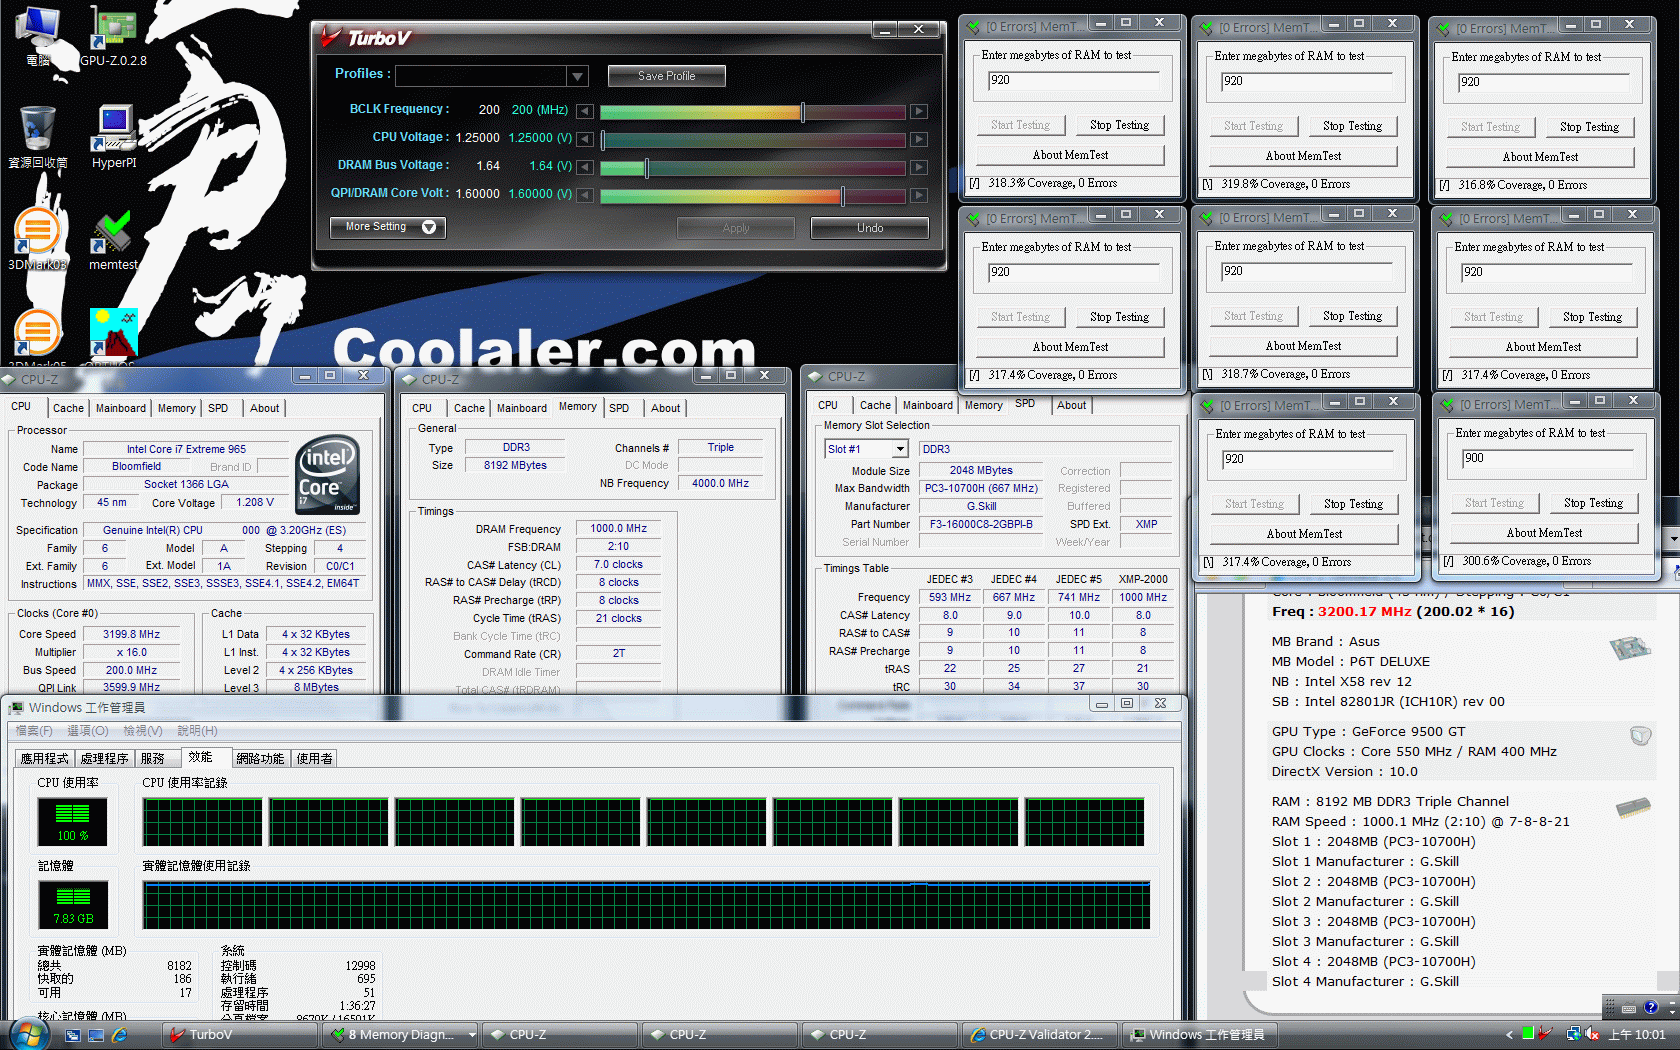Image resolution: width=1680 pixels, height=1050 pixels.
Task: Increase DRAM Bus Voltage with right arrow
Action: coord(919,167)
